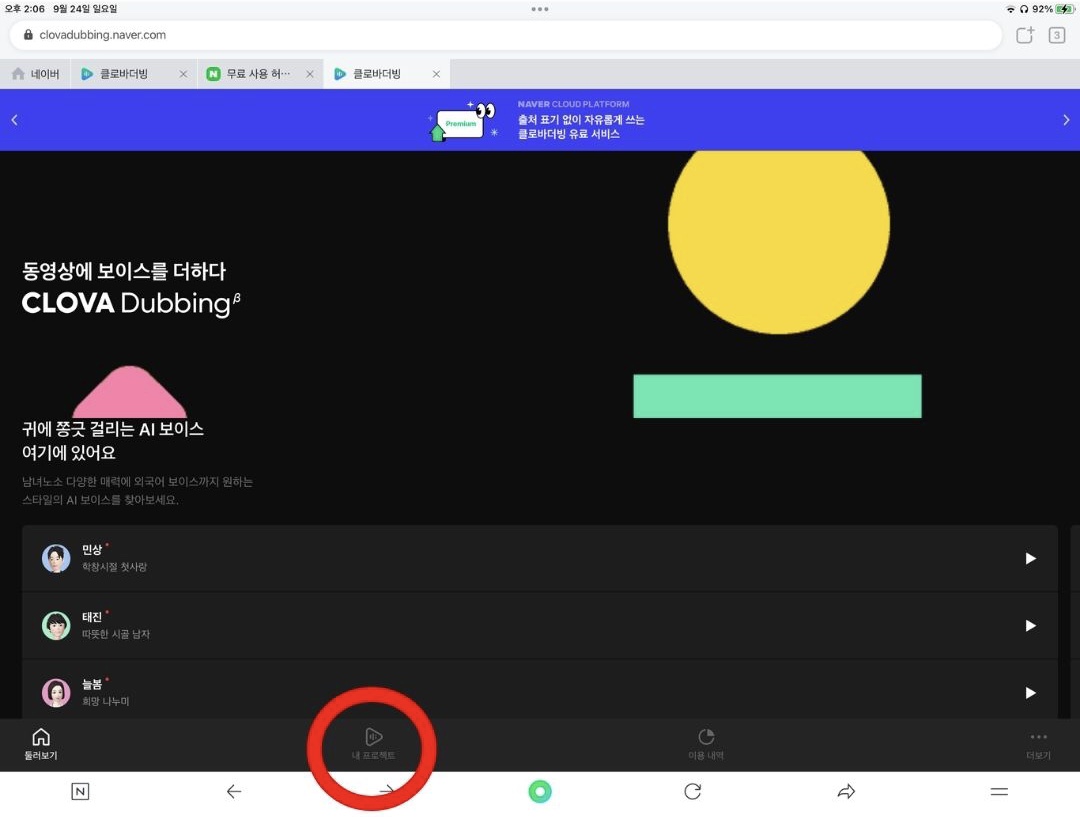Close the active 클로바더빙 tab
The height and width of the screenshot is (817, 1080).
[x=436, y=74]
